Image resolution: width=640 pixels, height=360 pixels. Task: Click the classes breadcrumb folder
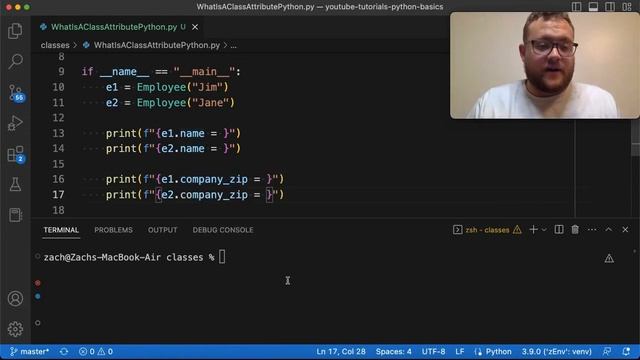tap(55, 45)
